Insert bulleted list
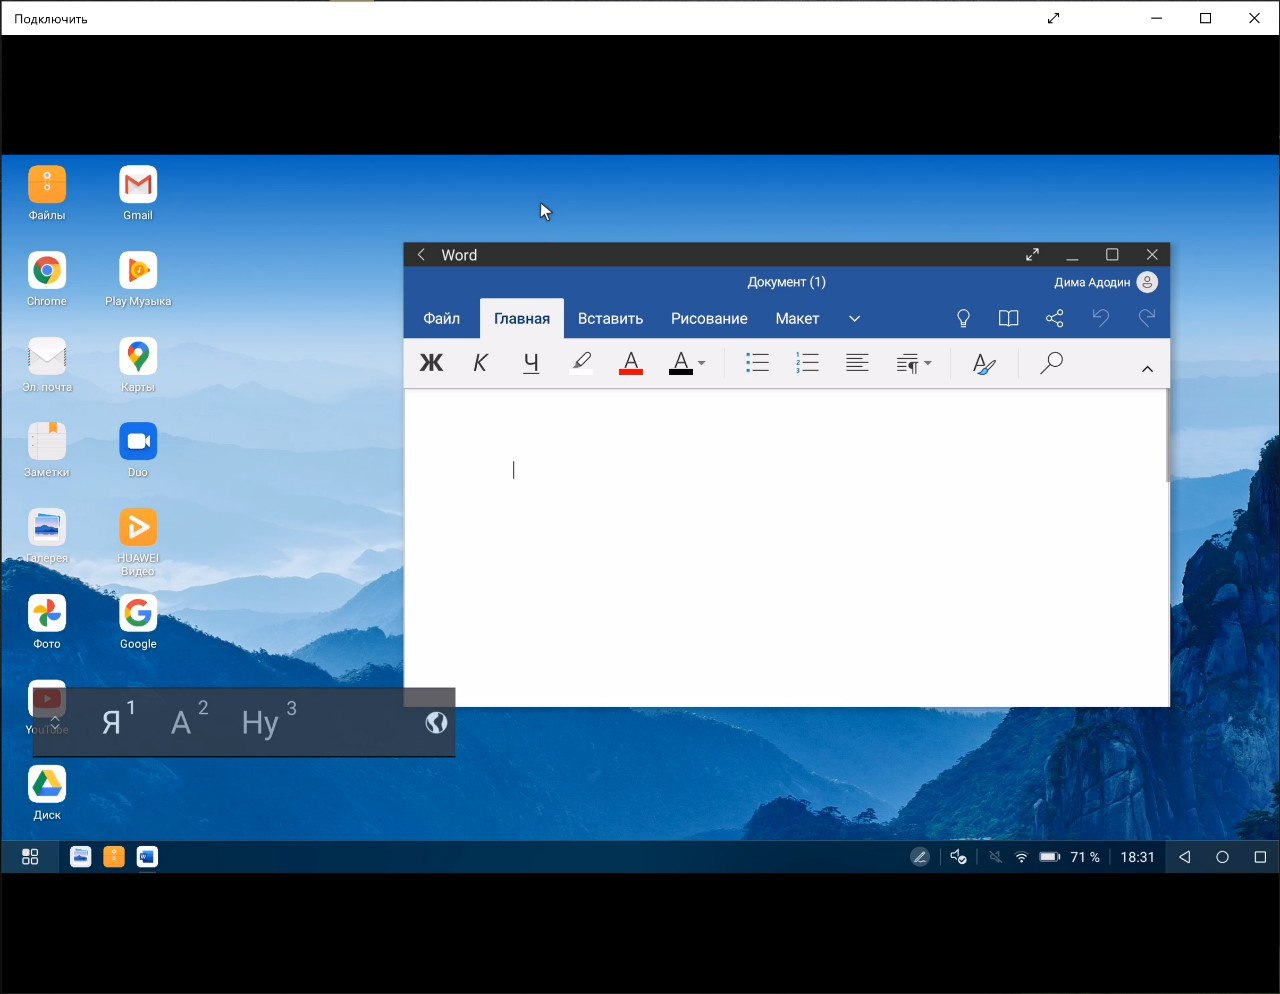The width and height of the screenshot is (1280, 994). pyautogui.click(x=757, y=363)
